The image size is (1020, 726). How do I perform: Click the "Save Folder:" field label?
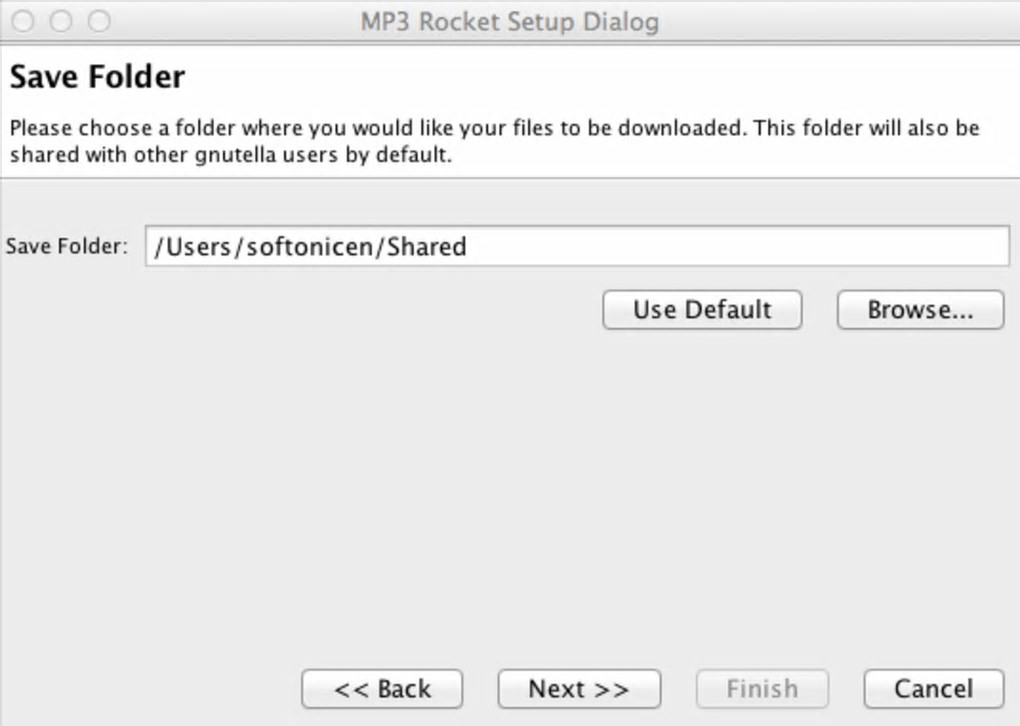point(66,246)
